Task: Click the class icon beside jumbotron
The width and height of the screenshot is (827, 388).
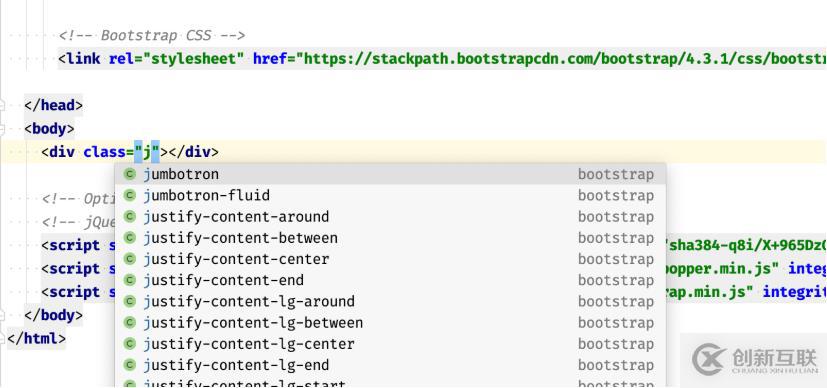Action: pos(130,174)
